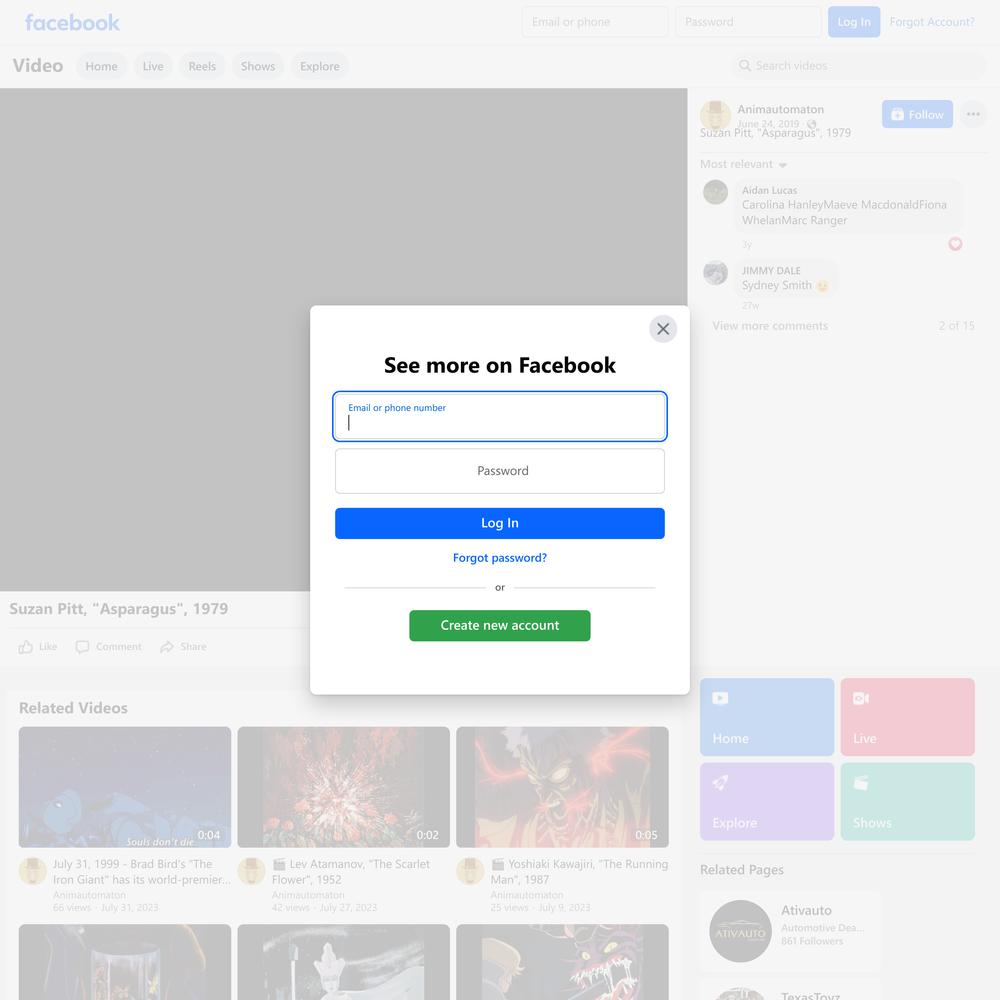
Task: Click the avatar beside The Scarlet Flower video
Action: tap(251, 871)
